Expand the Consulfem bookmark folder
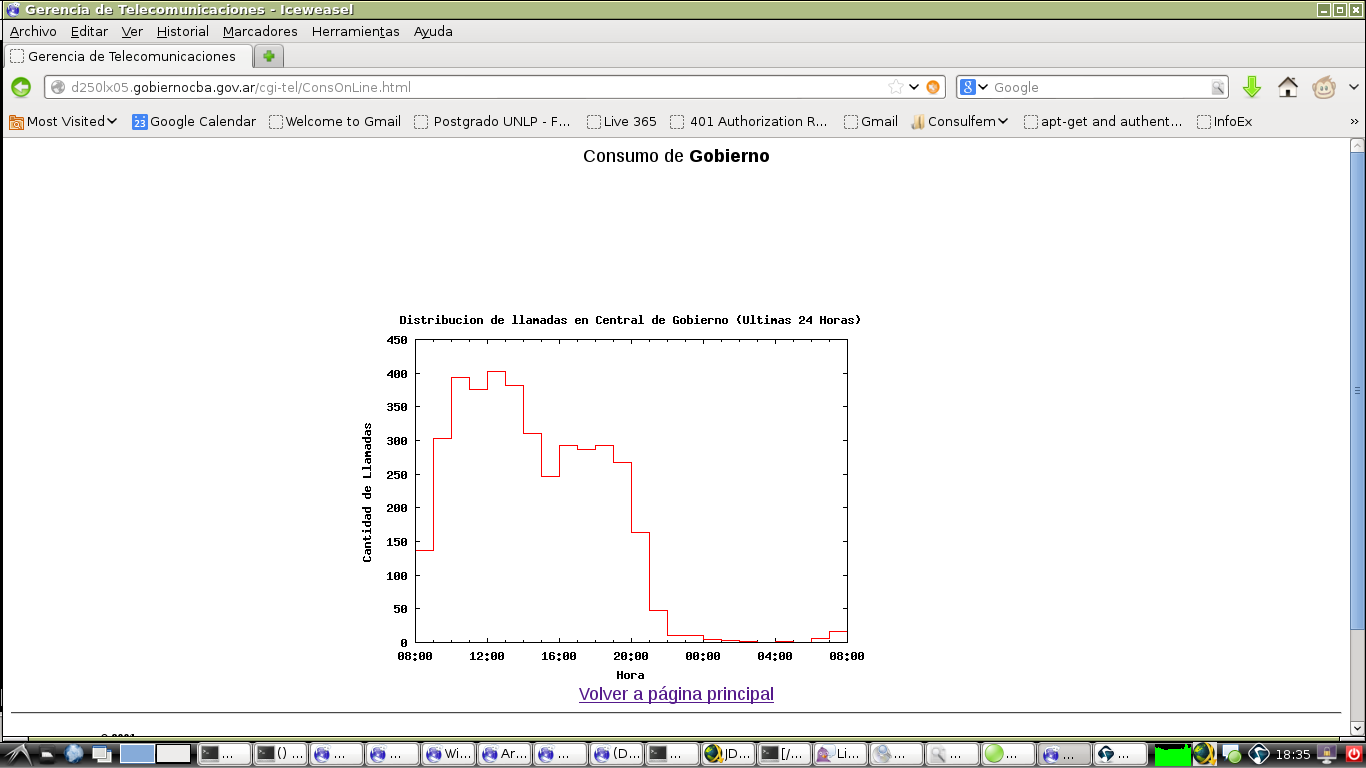The image size is (1366, 768). click(x=959, y=121)
